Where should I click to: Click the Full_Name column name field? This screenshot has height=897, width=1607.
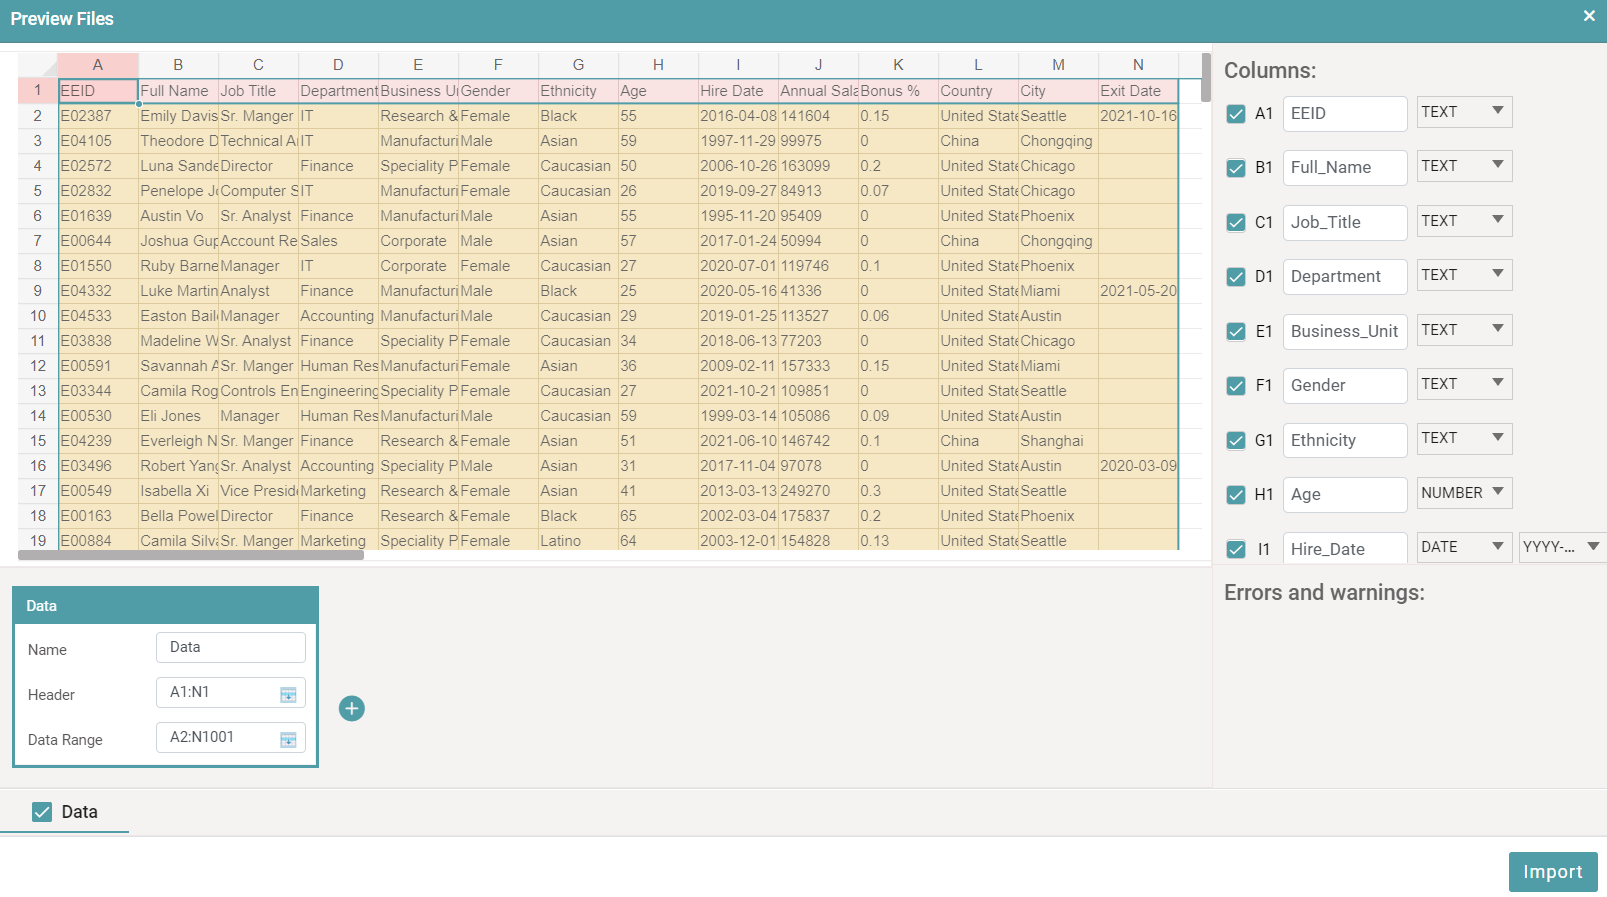pos(1344,168)
